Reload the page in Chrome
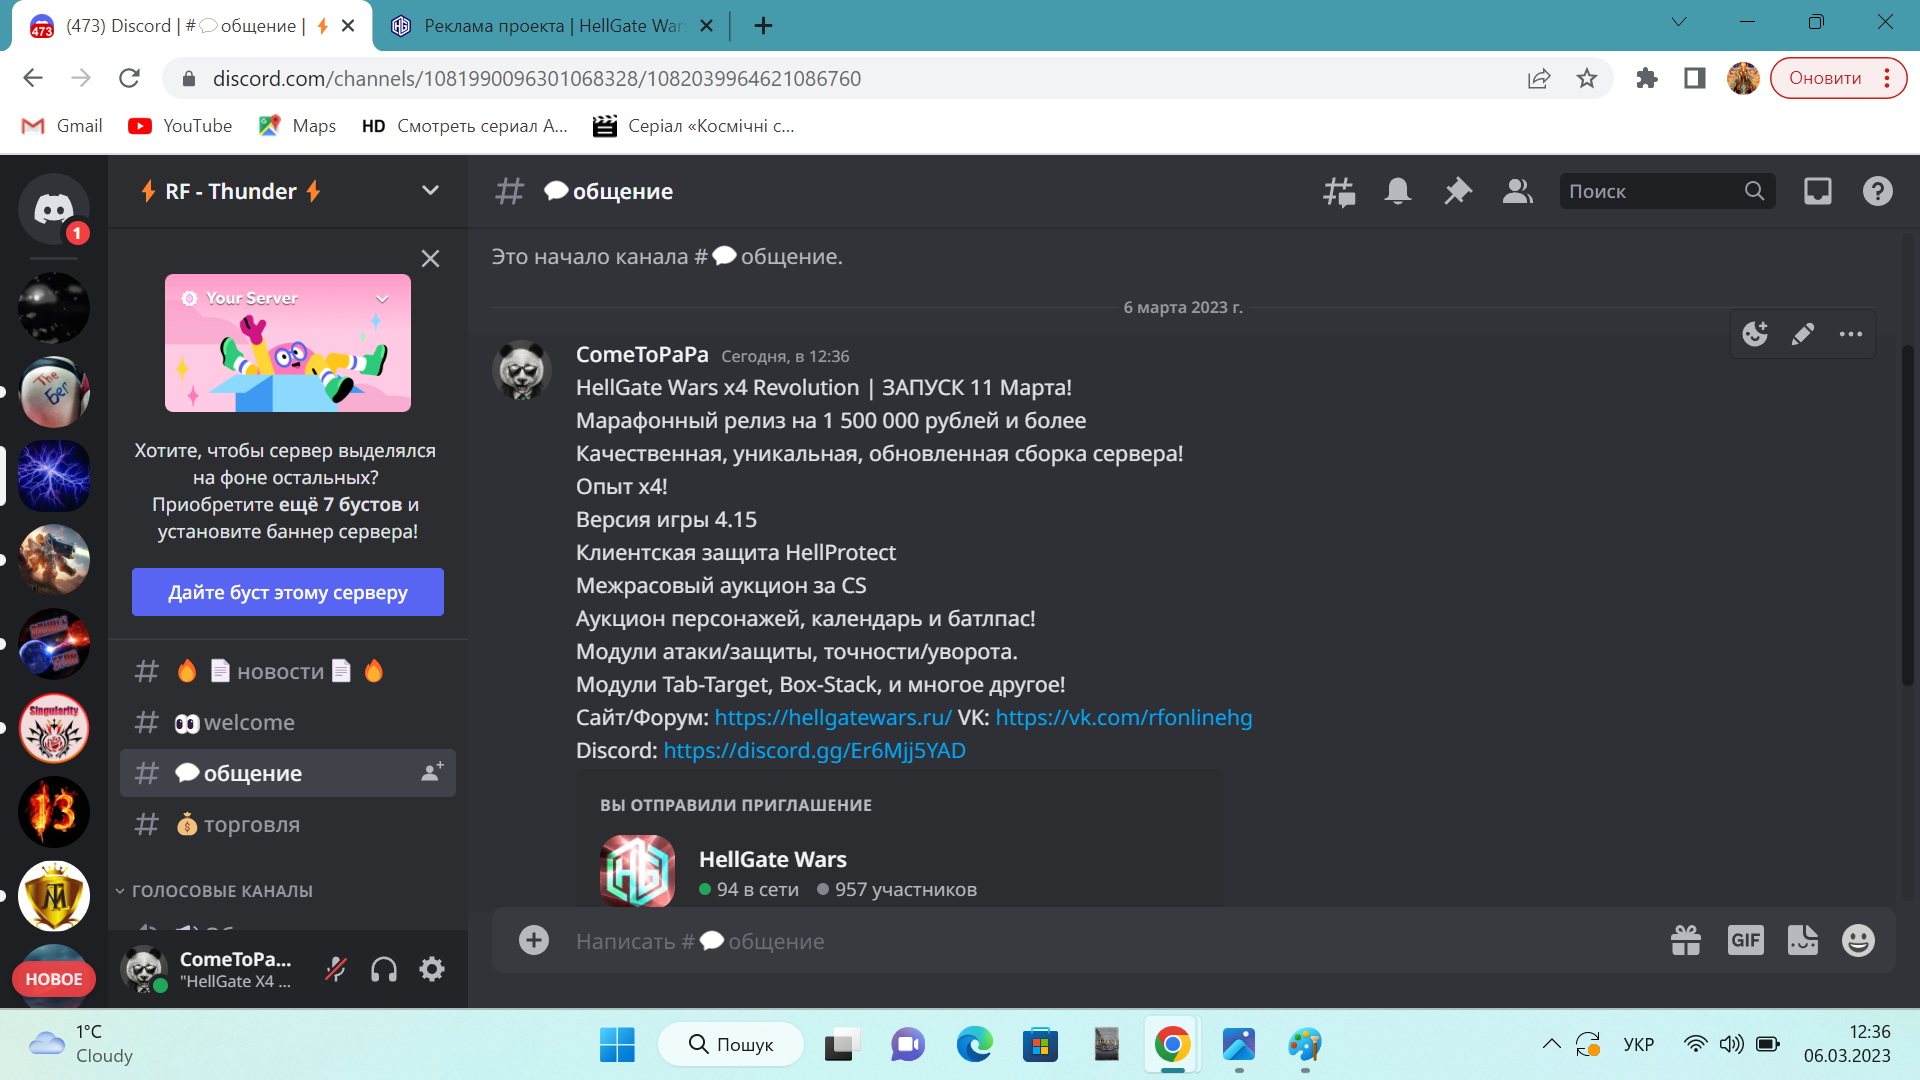This screenshot has height=1080, width=1920. click(129, 78)
